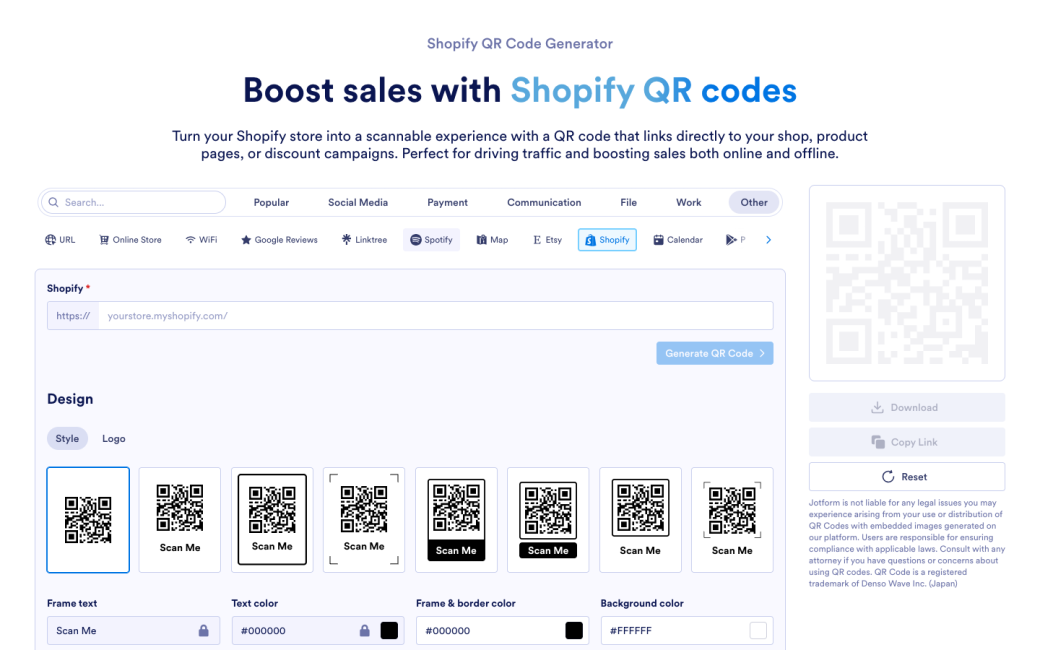Switch to the Work tab
Viewport: 1040px width, 650px height.
pyautogui.click(x=688, y=202)
